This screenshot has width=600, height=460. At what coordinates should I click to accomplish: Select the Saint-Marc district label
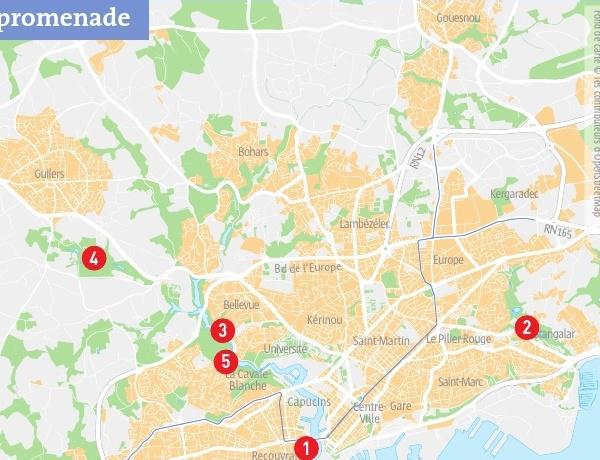click(x=460, y=382)
